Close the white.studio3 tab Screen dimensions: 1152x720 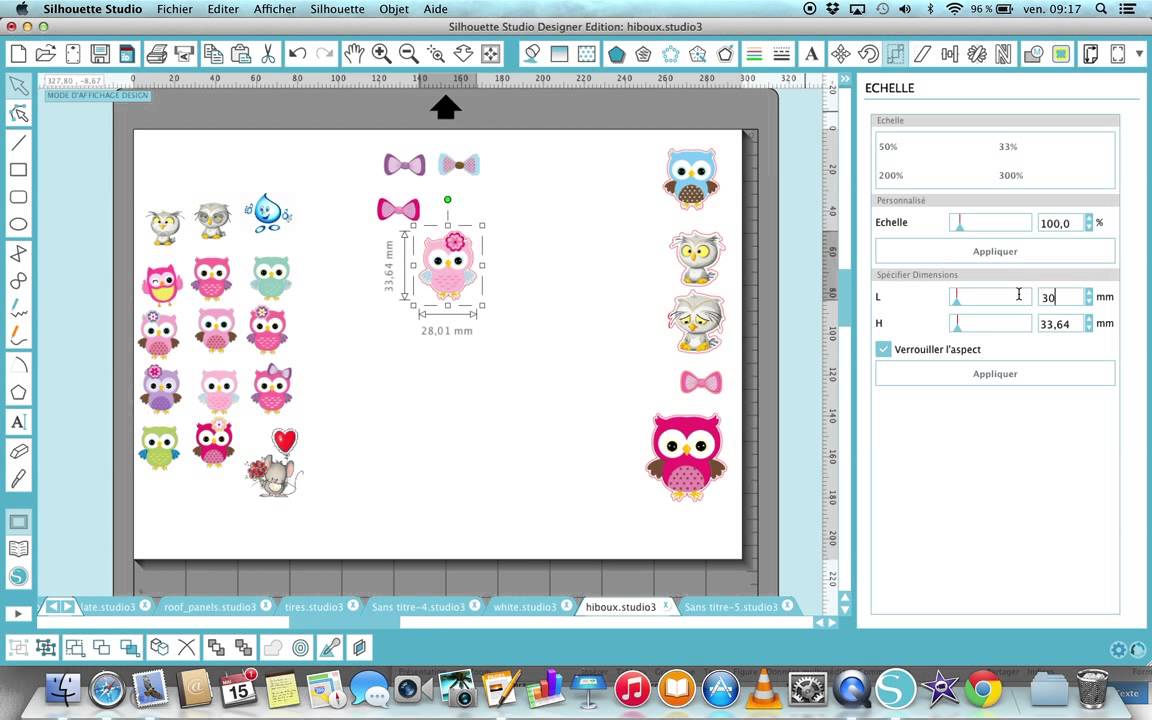(x=566, y=605)
